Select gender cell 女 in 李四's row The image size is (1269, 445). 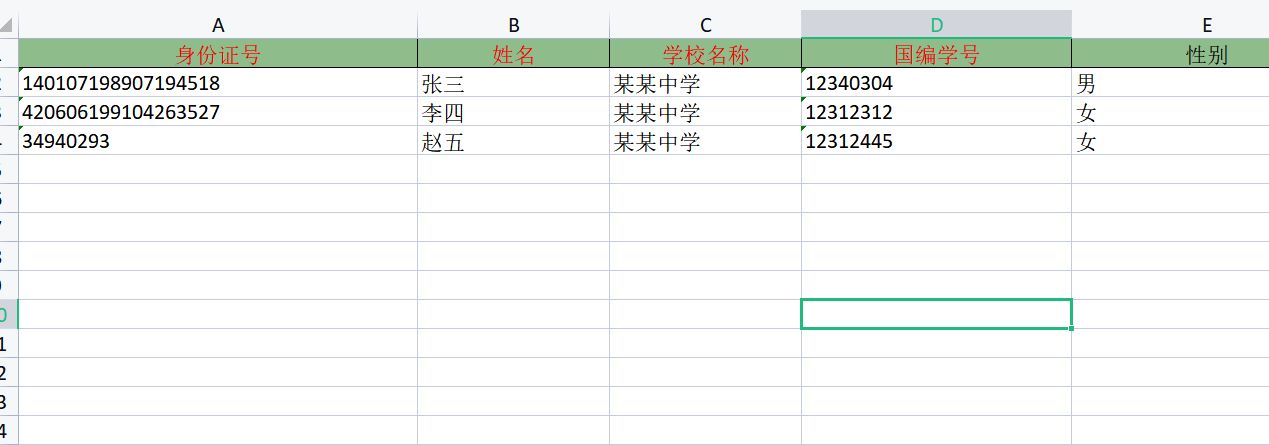pyautogui.click(x=1170, y=112)
